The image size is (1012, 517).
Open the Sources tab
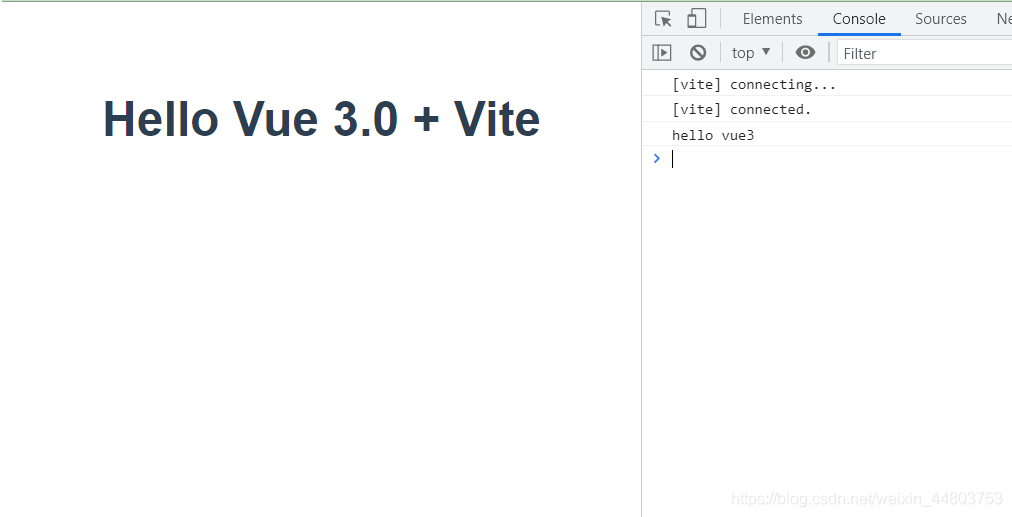[x=940, y=19]
